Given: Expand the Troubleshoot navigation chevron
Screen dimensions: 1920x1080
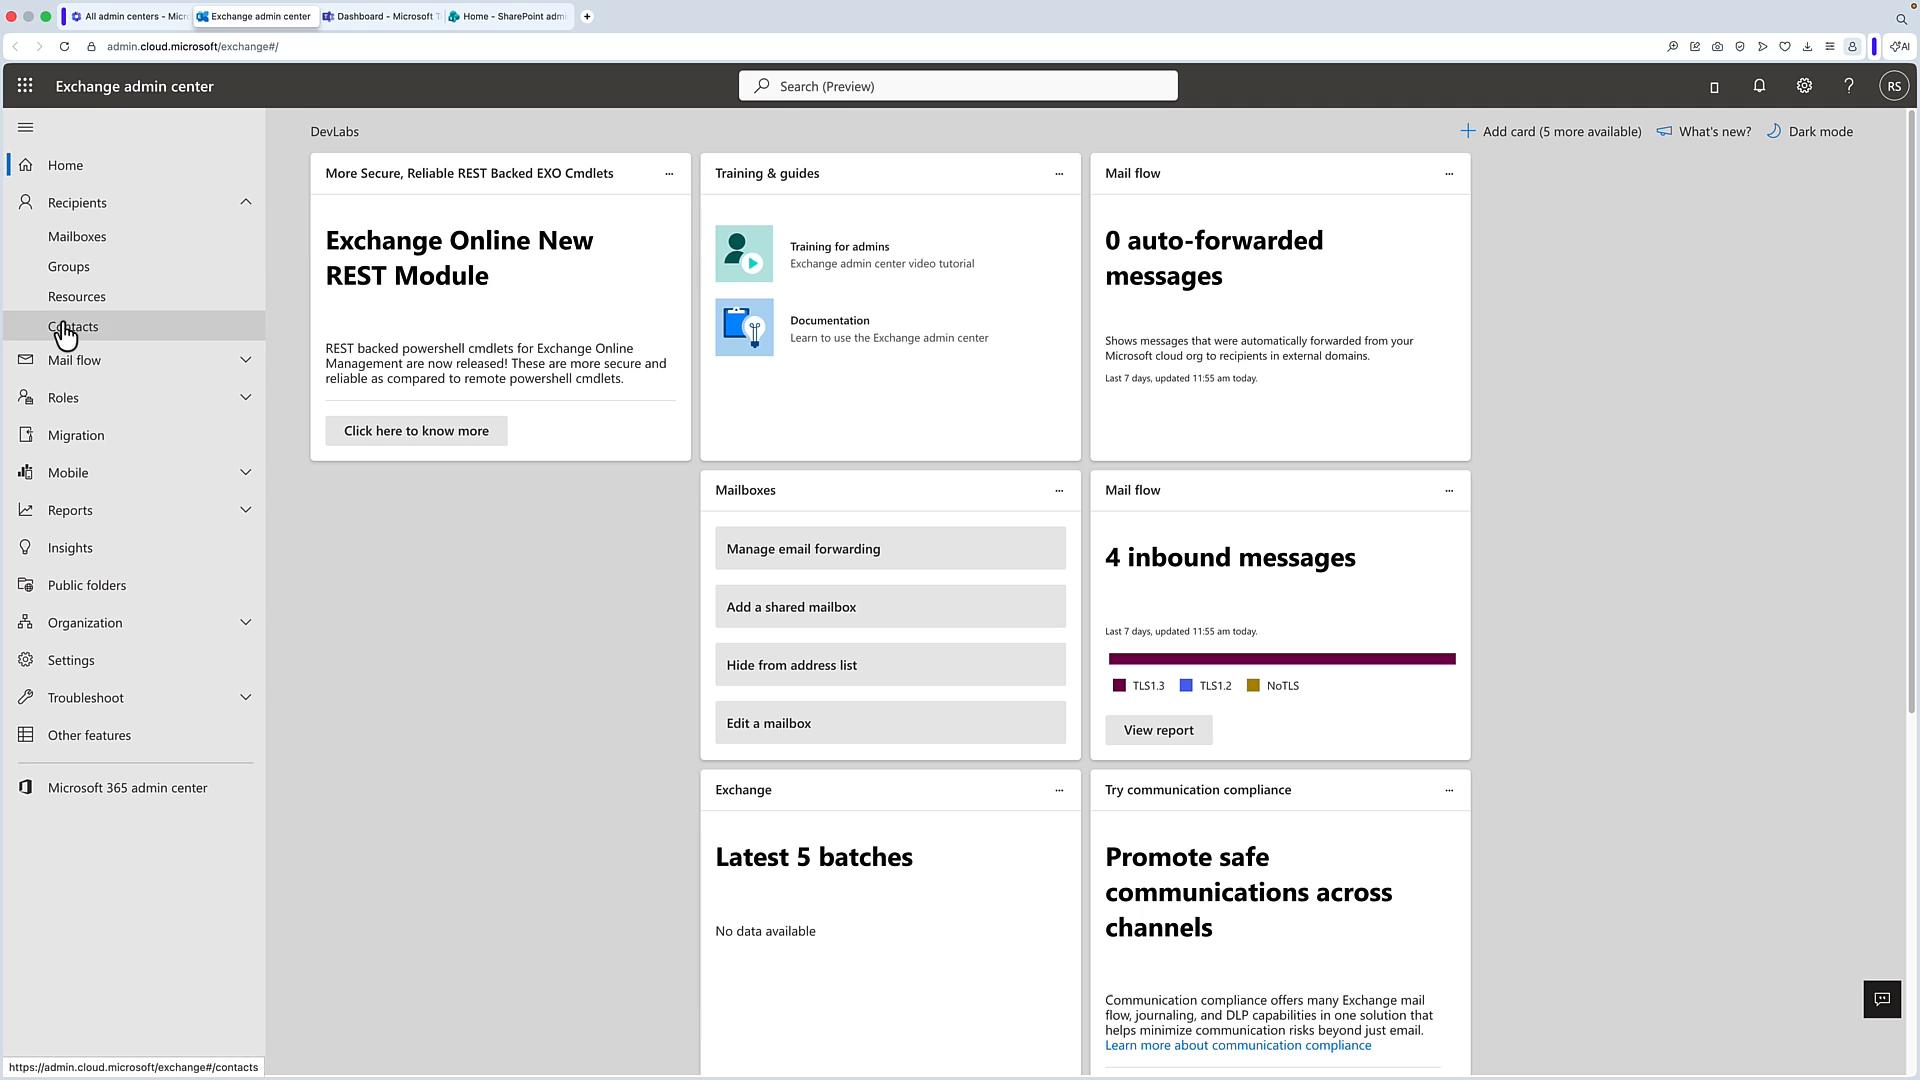Looking at the screenshot, I should [246, 697].
